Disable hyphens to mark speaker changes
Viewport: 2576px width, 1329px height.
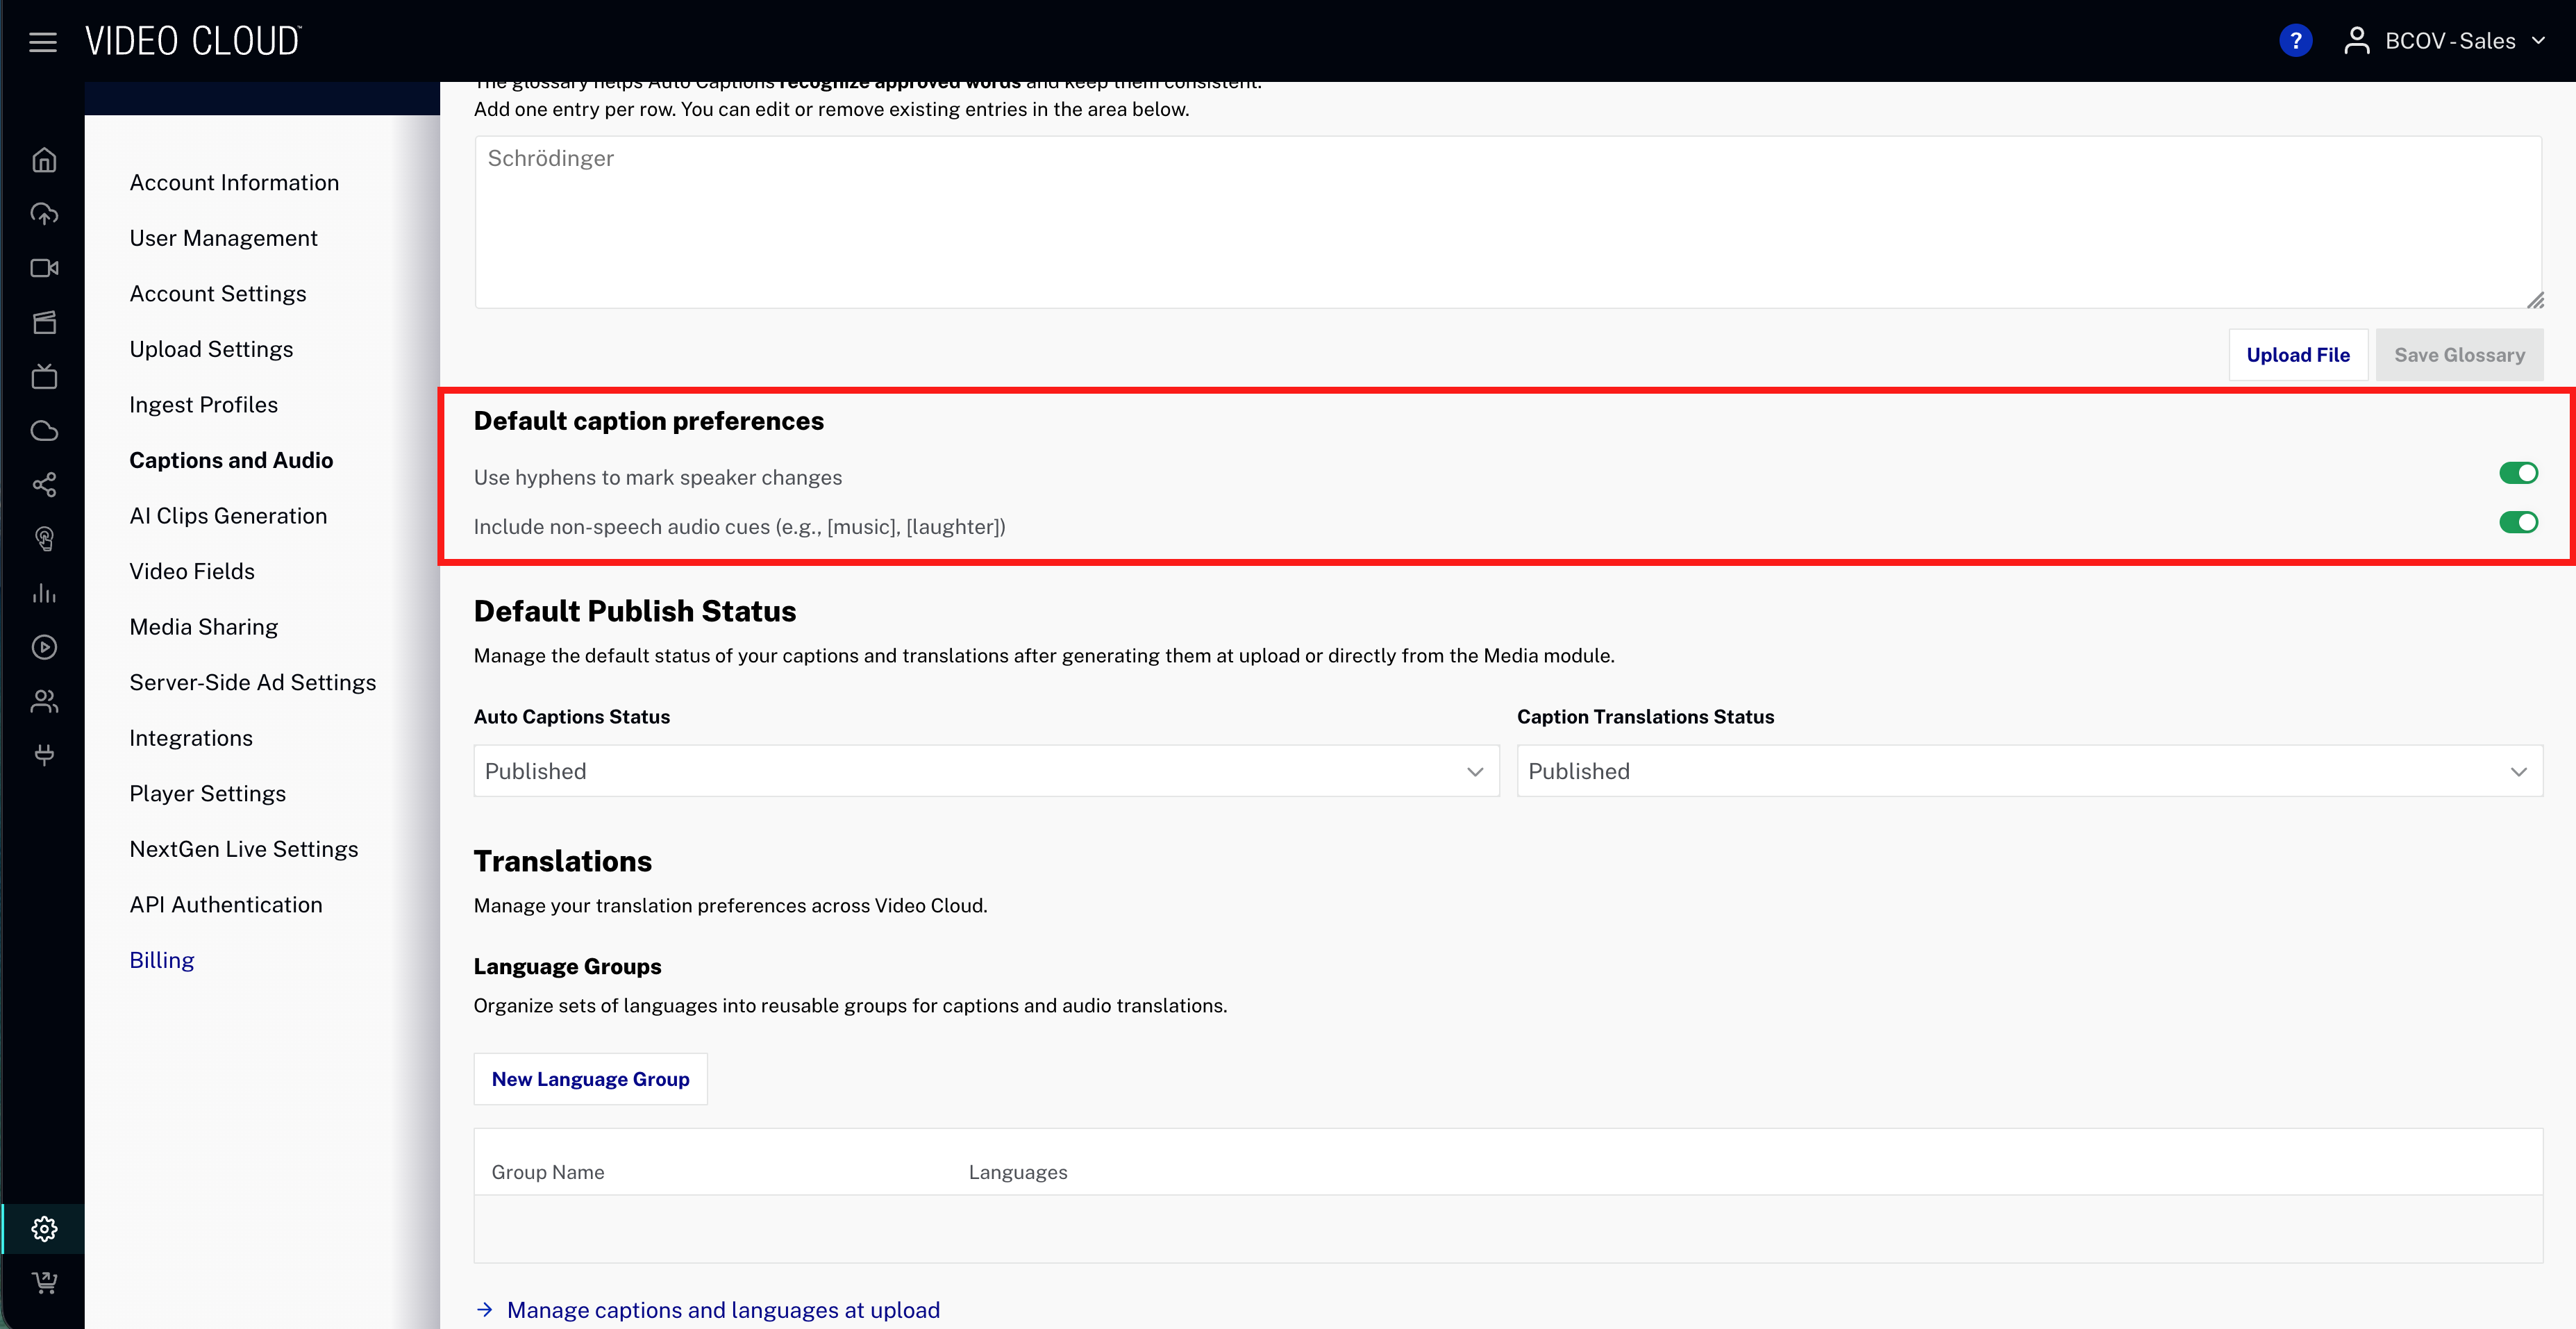2518,473
